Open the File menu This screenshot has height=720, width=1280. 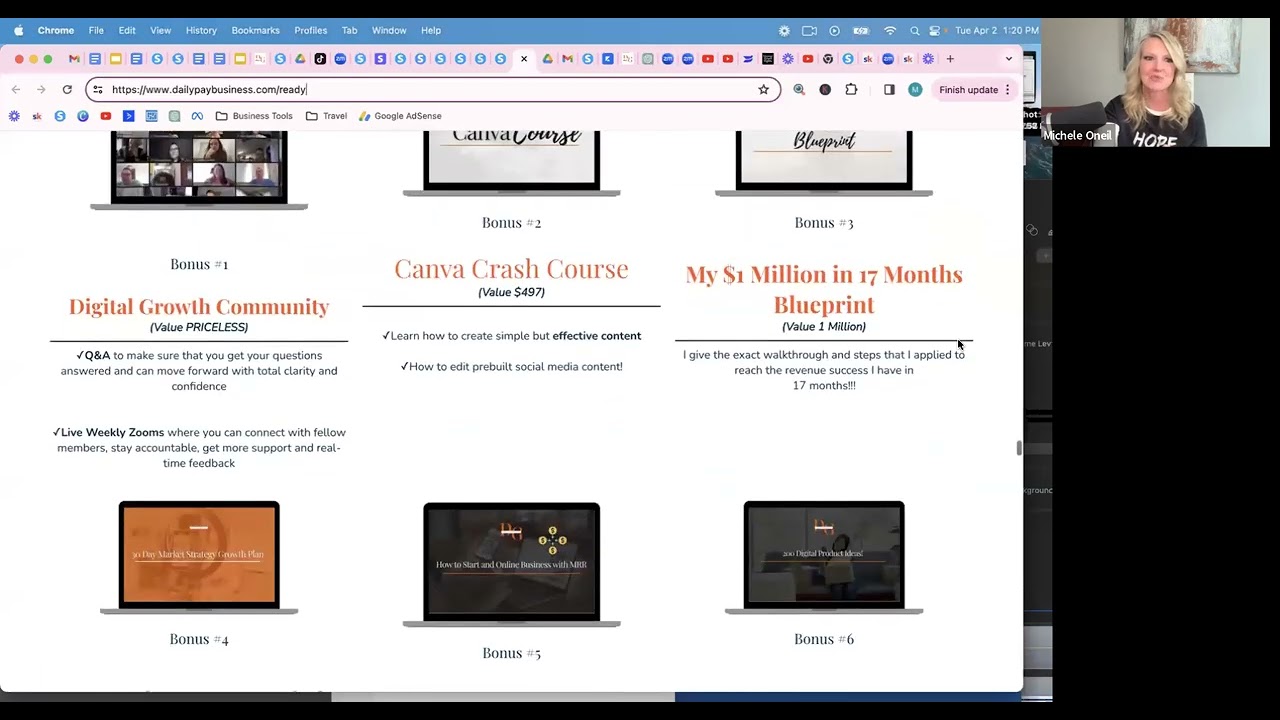96,30
